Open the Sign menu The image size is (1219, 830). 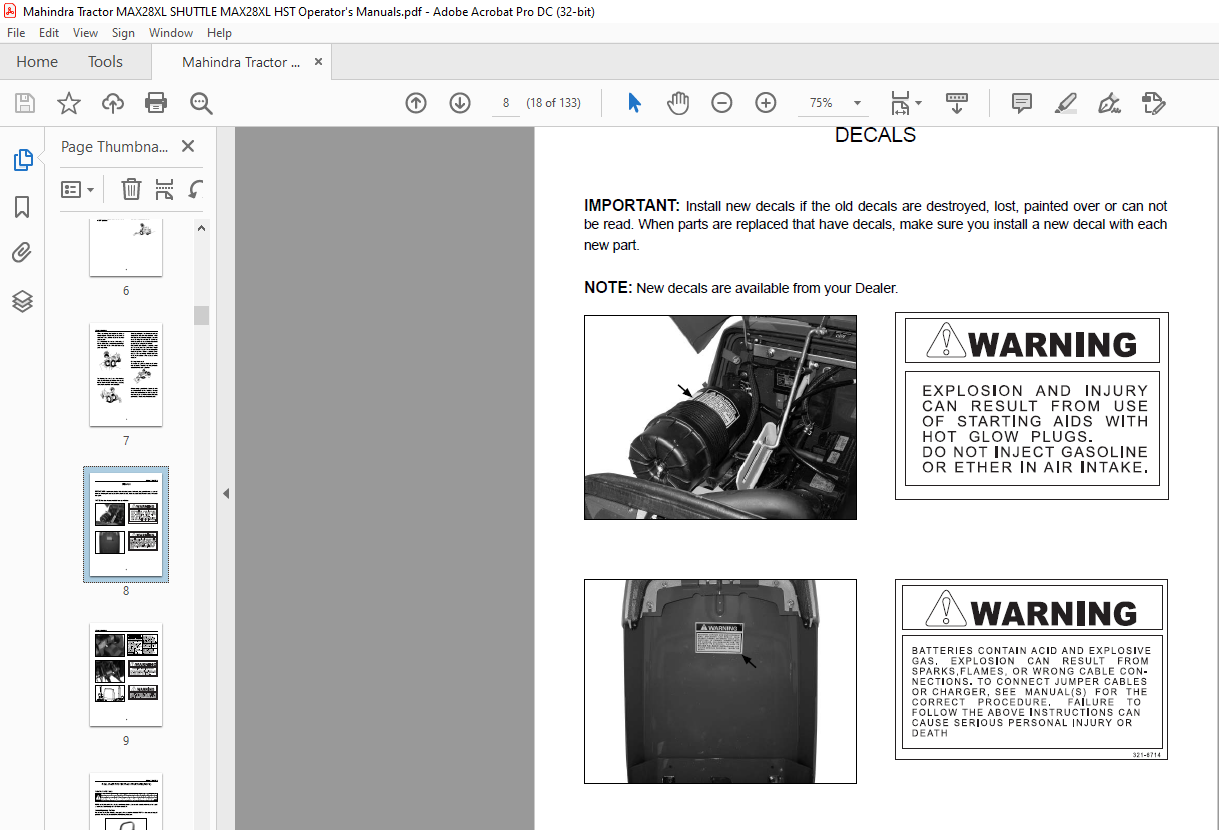pyautogui.click(x=123, y=33)
